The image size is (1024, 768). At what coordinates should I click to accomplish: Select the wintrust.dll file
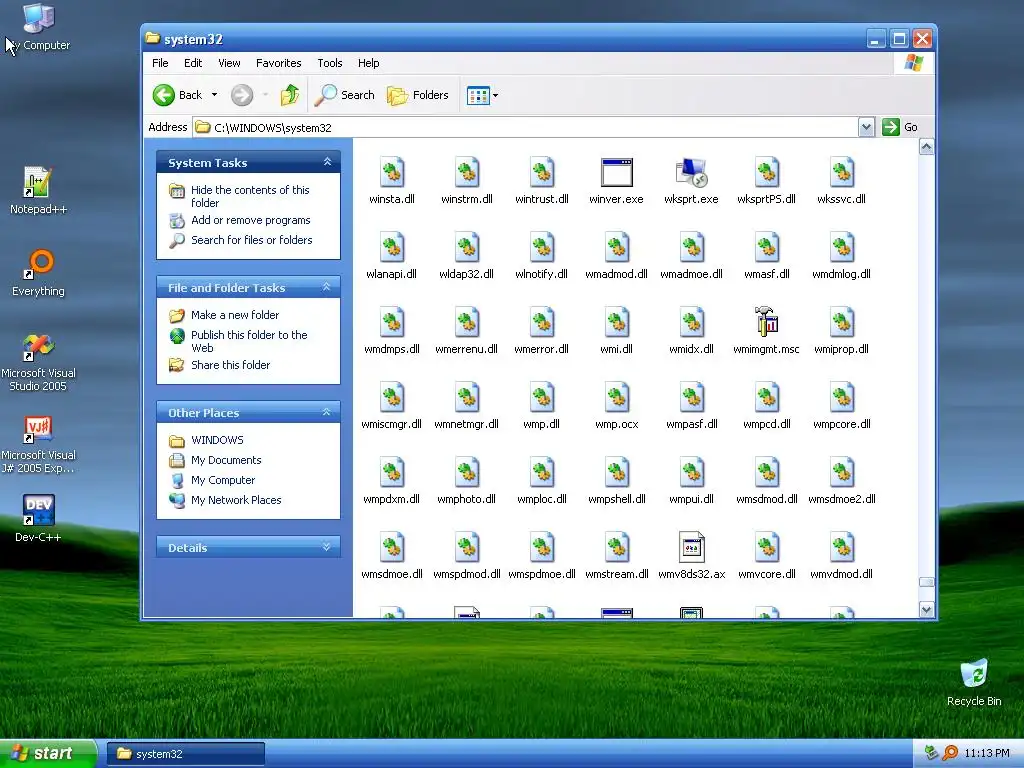point(541,182)
